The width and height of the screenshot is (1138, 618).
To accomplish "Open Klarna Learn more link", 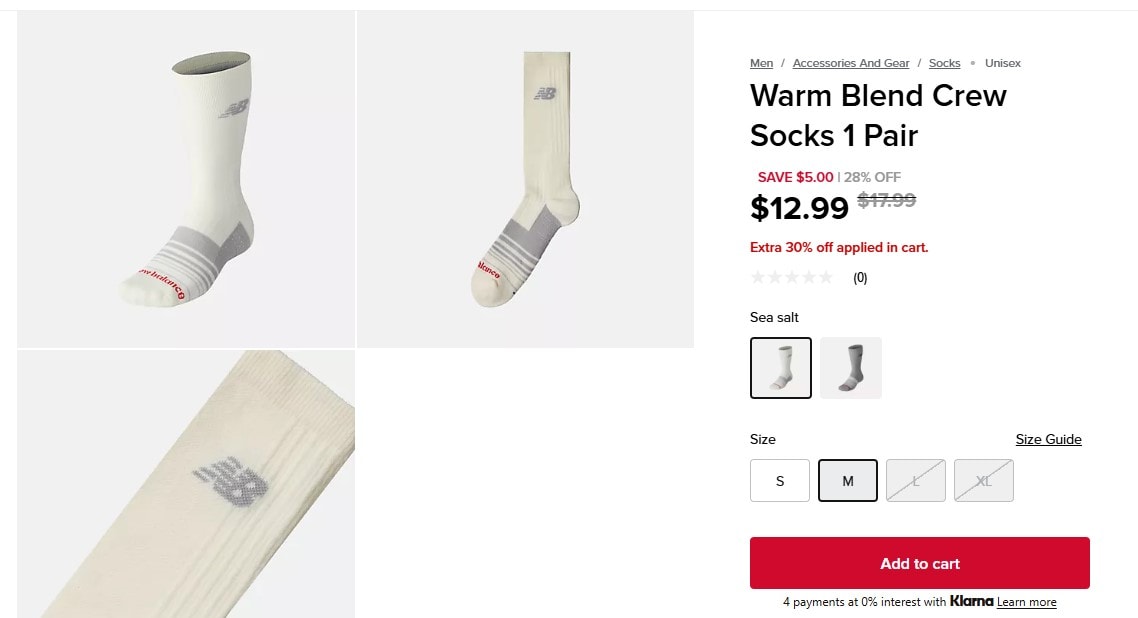I will (1026, 602).
